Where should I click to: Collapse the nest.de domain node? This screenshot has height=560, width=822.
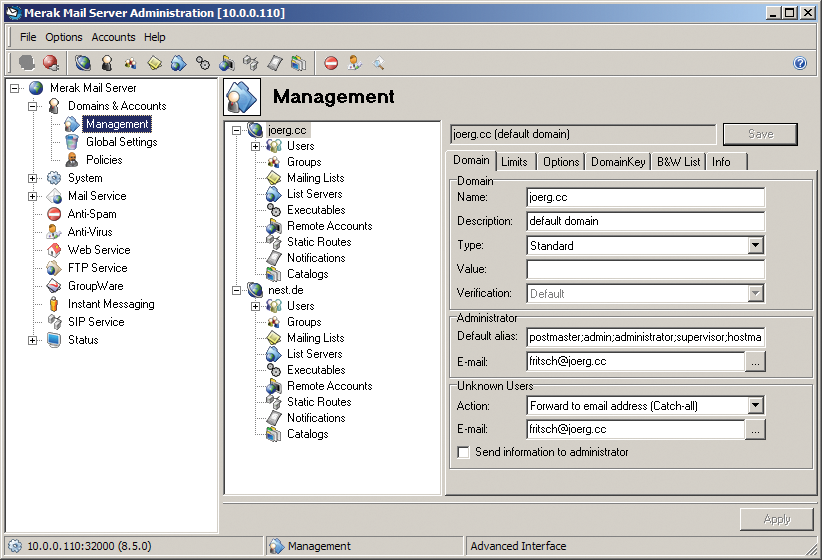[x=237, y=290]
